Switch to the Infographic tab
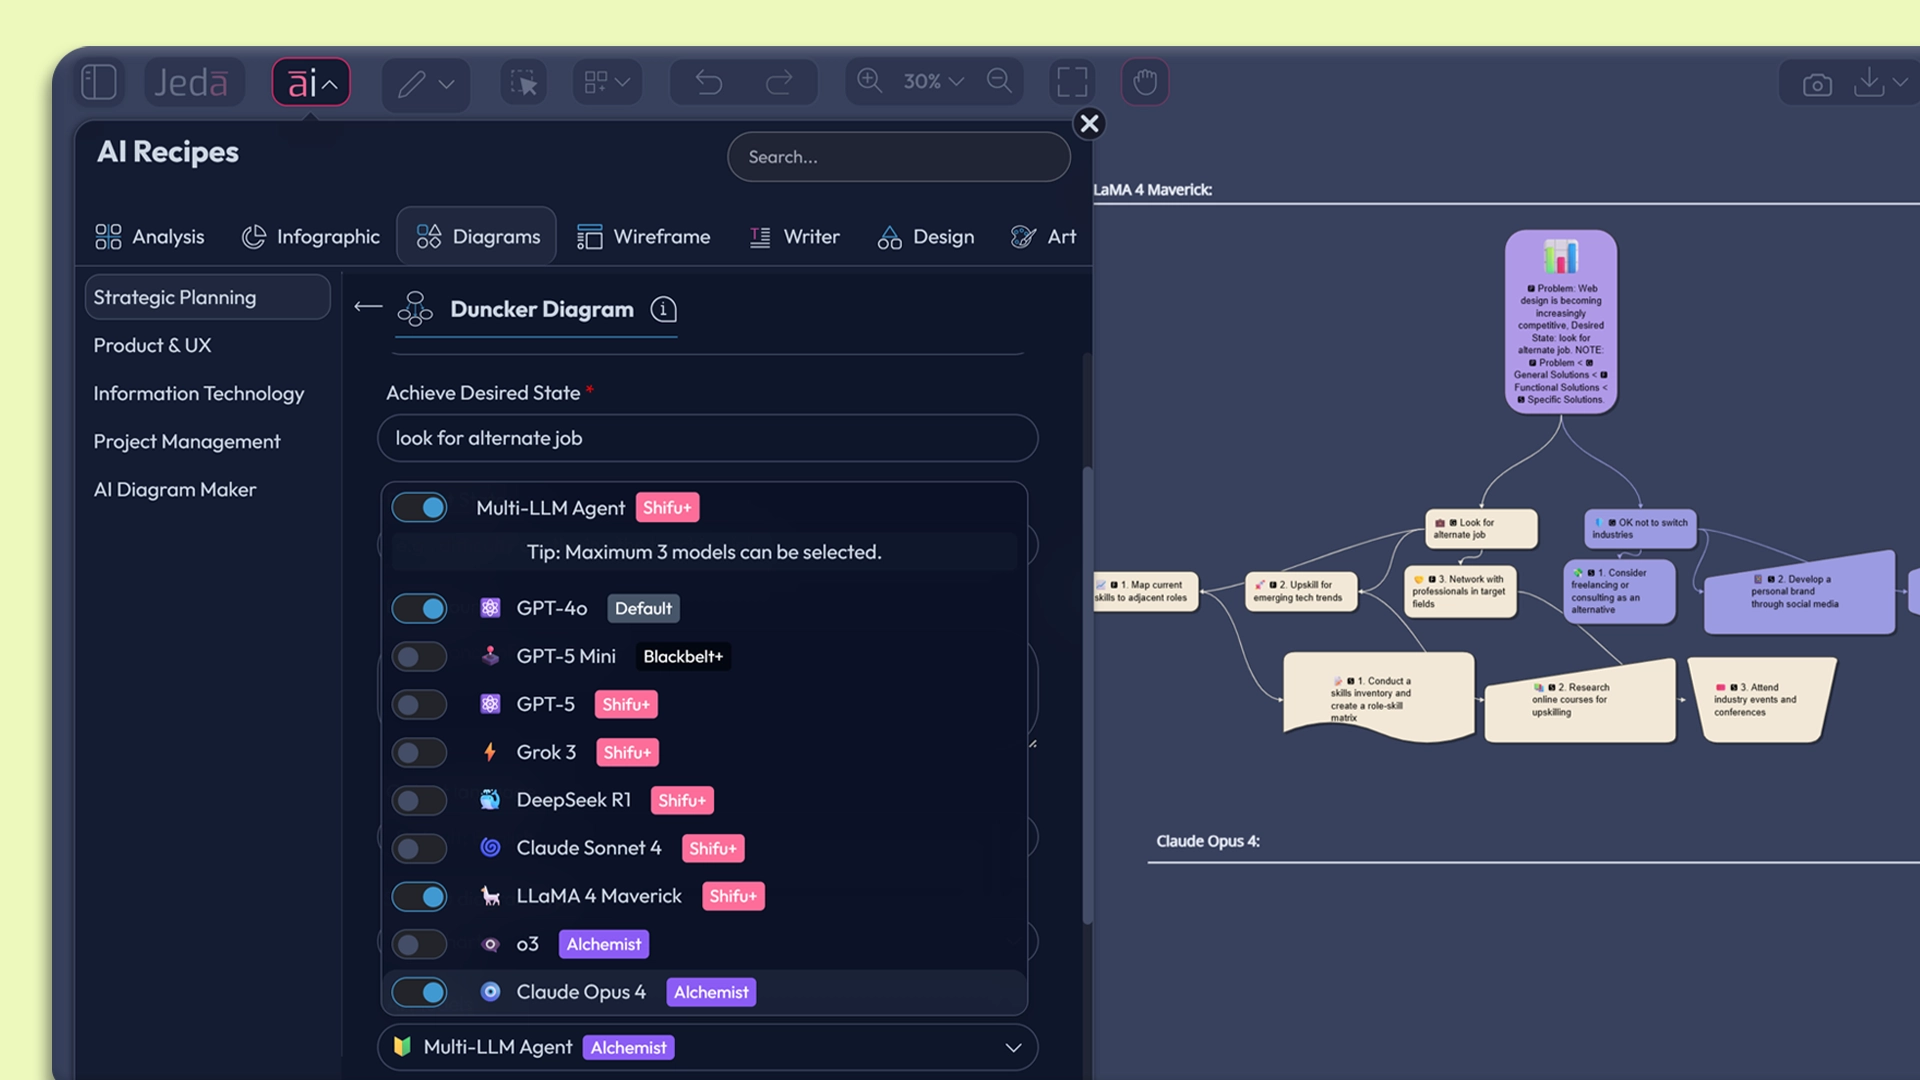 311,236
